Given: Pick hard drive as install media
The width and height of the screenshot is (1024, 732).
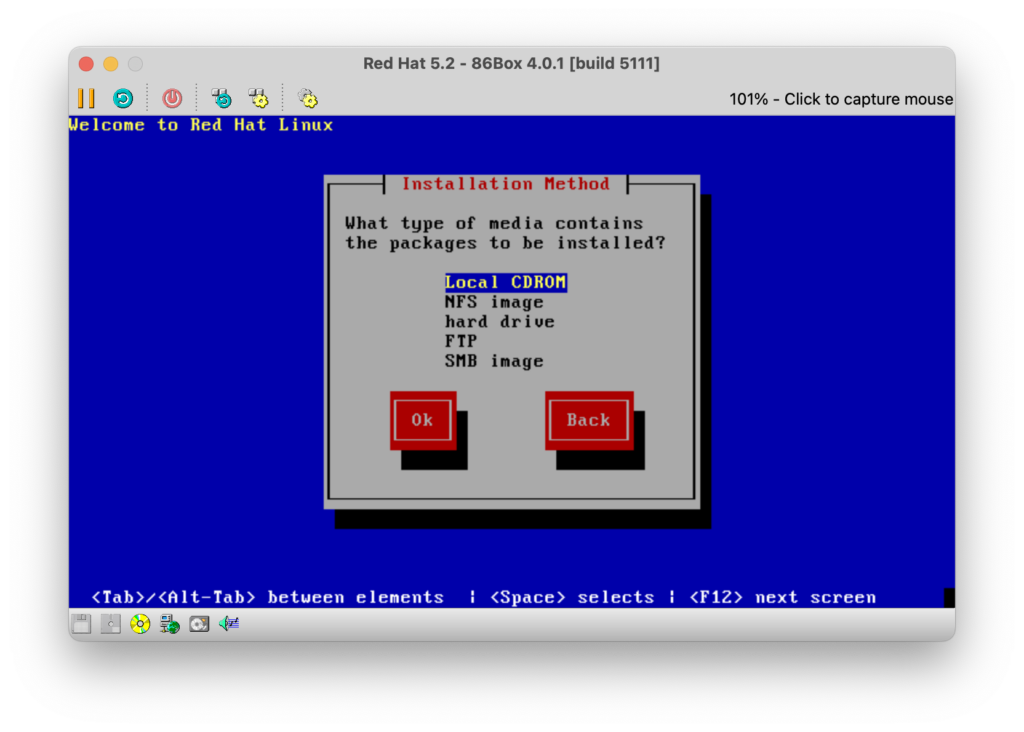Looking at the screenshot, I should coord(500,321).
